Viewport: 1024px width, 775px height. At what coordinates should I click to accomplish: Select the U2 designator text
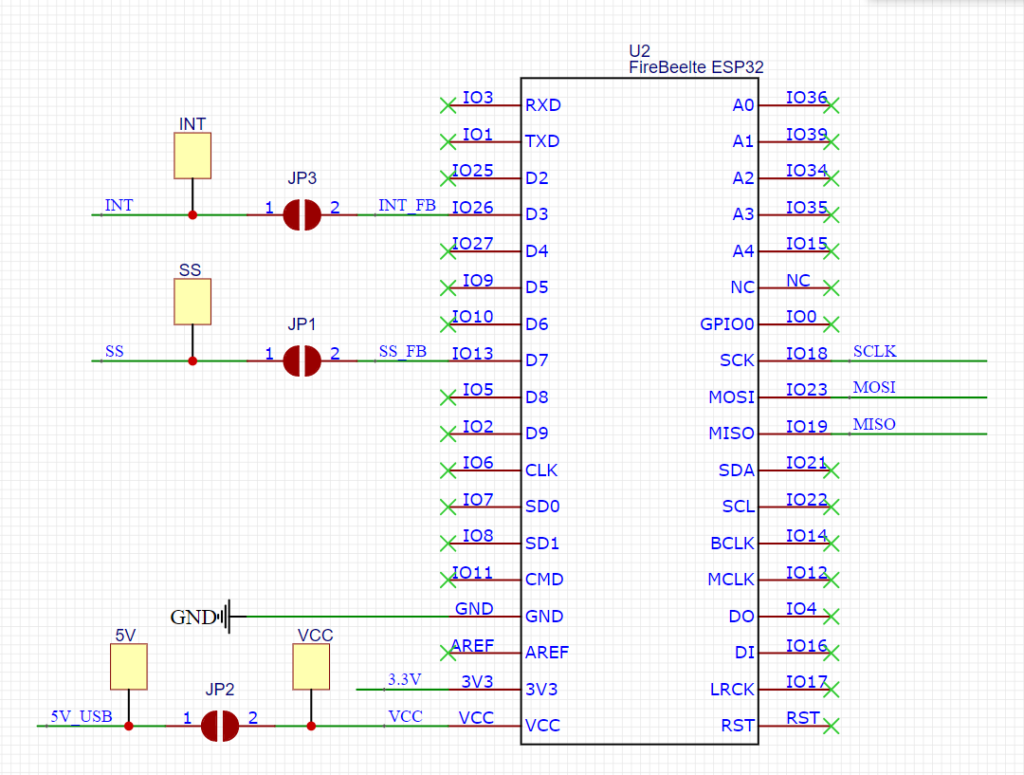pyautogui.click(x=639, y=51)
